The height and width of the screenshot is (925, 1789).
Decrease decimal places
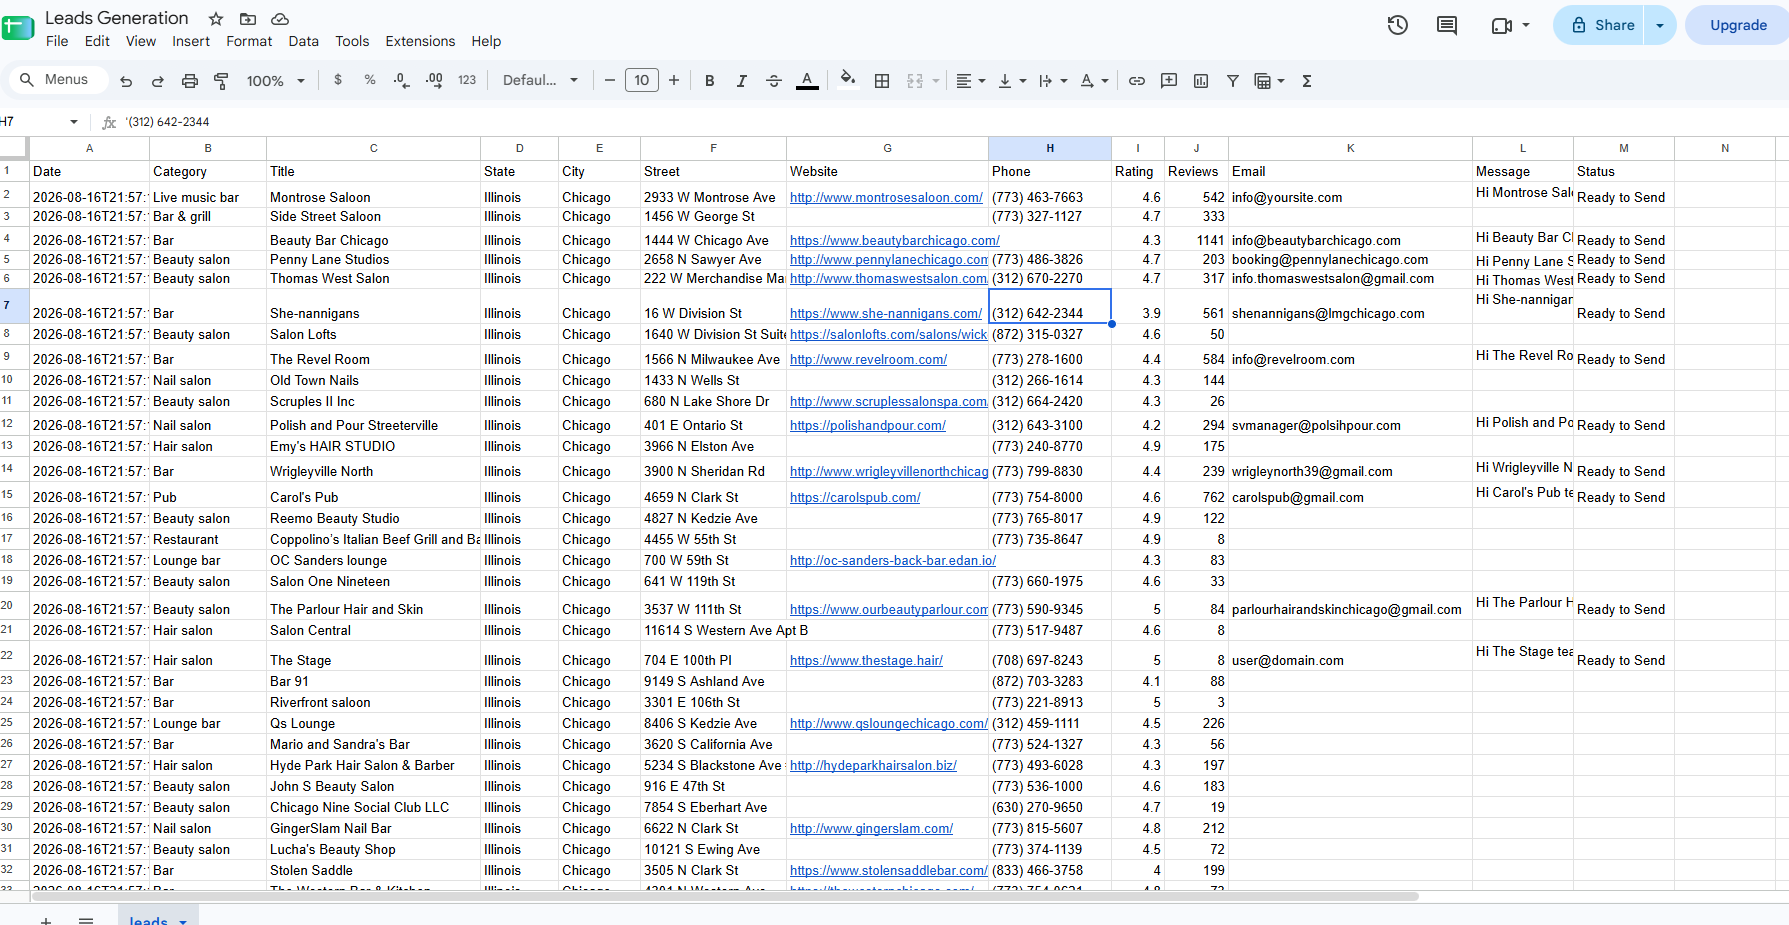click(x=401, y=80)
